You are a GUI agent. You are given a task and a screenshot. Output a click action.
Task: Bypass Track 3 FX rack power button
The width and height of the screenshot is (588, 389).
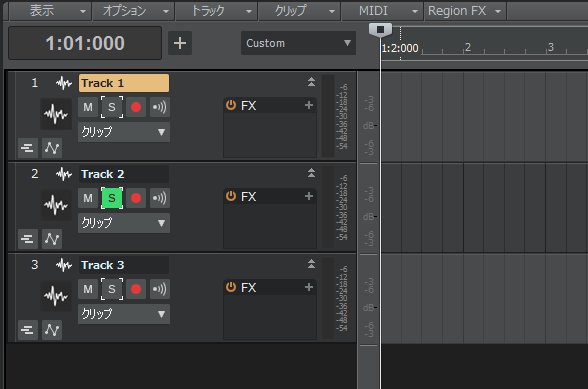[231, 287]
